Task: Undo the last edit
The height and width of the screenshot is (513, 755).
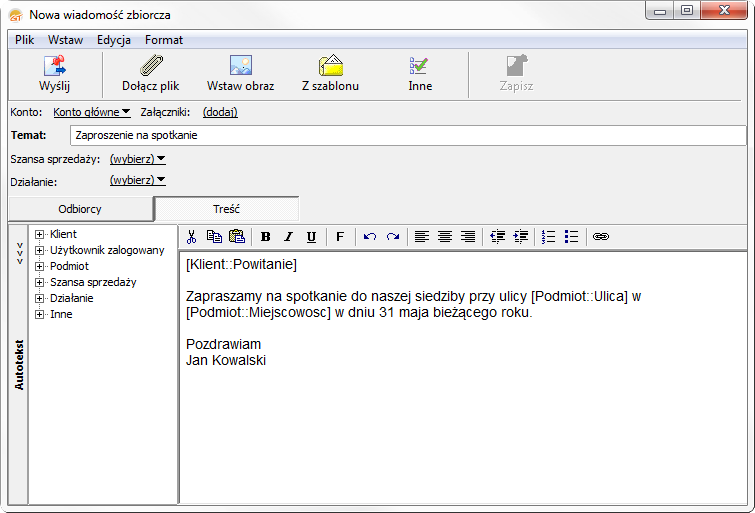Action: coord(370,237)
